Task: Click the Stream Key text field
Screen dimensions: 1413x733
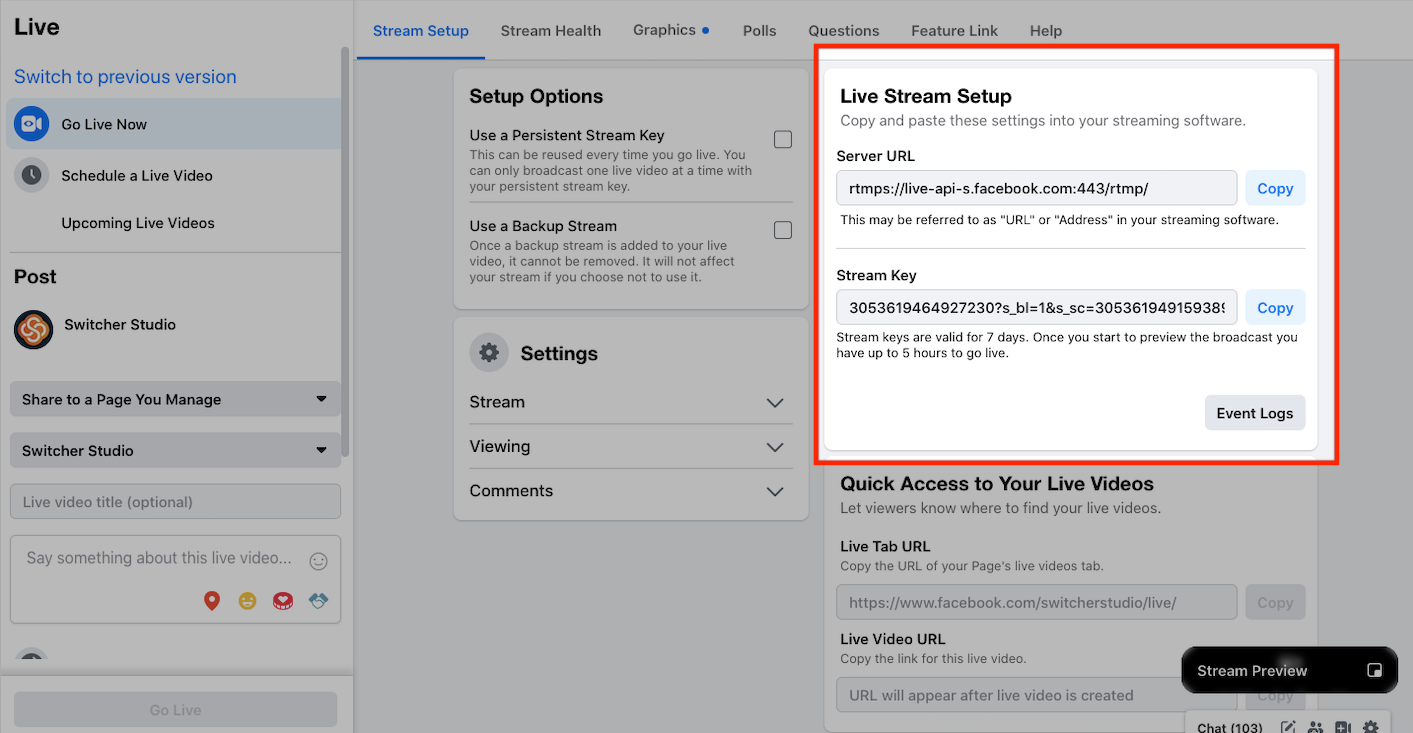Action: tap(1036, 308)
